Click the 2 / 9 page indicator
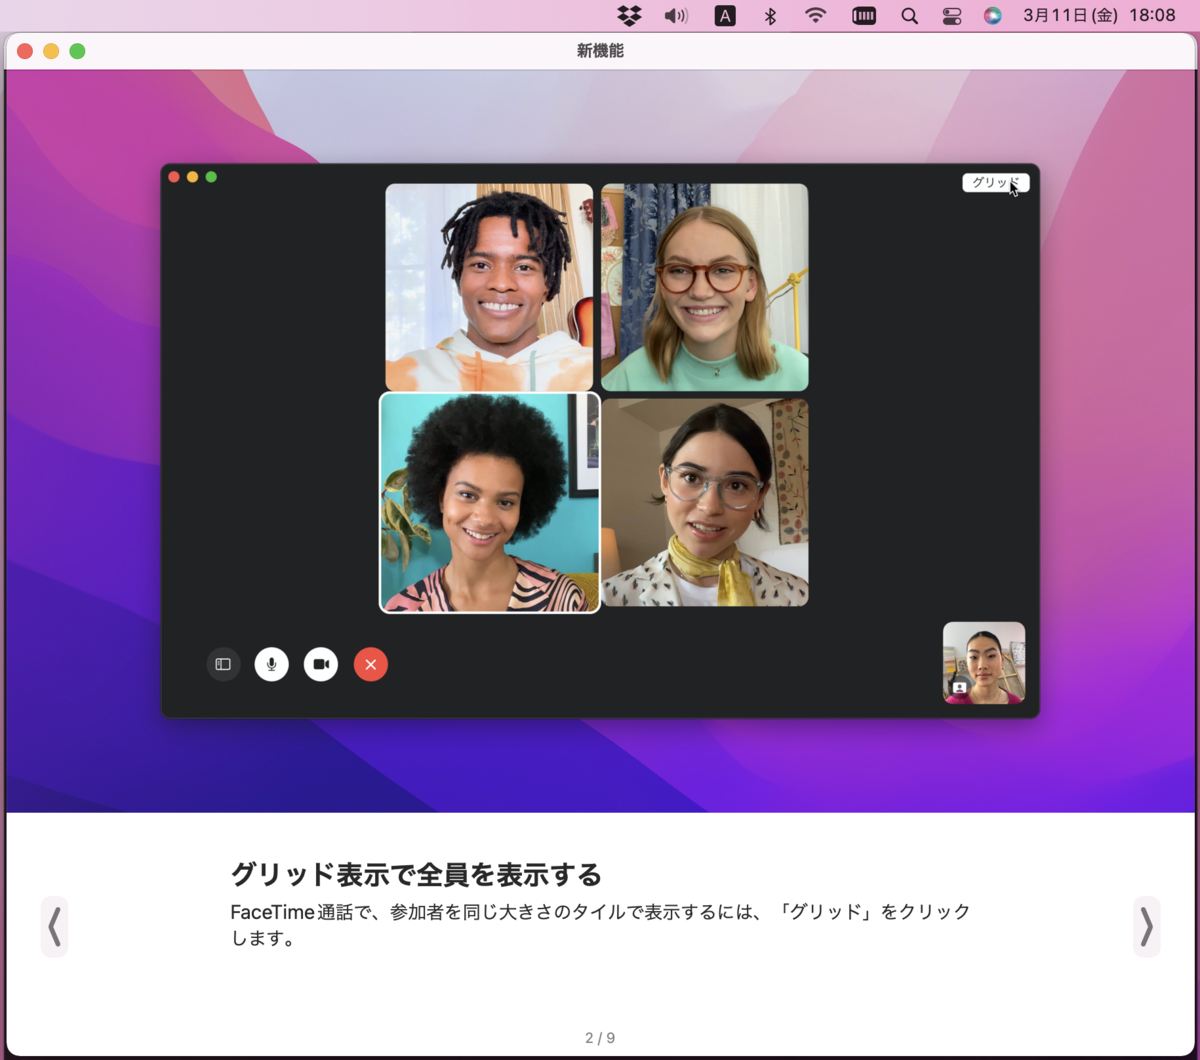The height and width of the screenshot is (1060, 1200). pos(601,1037)
